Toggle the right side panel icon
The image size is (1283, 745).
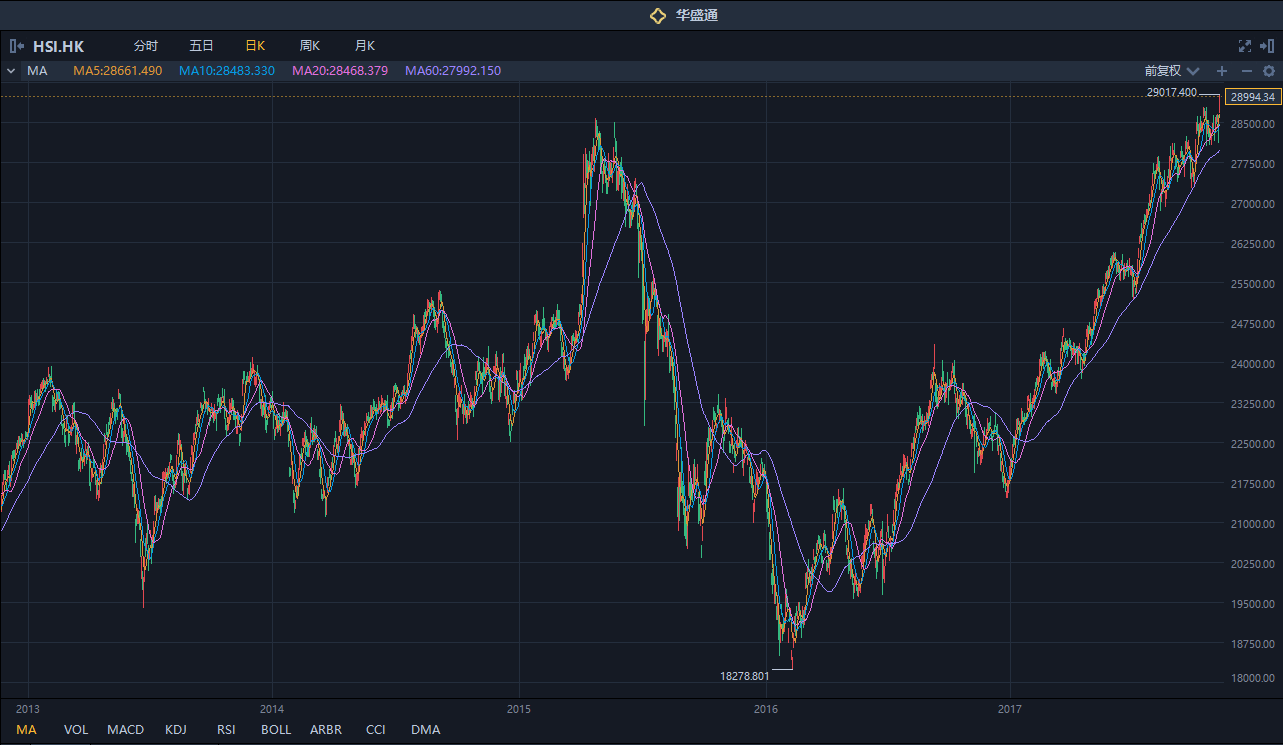pyautogui.click(x=1267, y=46)
